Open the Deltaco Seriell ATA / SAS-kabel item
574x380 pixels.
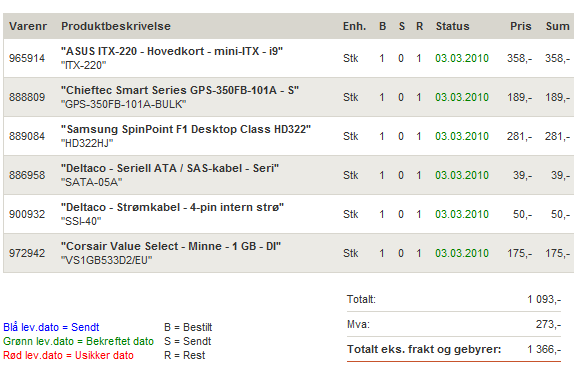click(x=170, y=168)
